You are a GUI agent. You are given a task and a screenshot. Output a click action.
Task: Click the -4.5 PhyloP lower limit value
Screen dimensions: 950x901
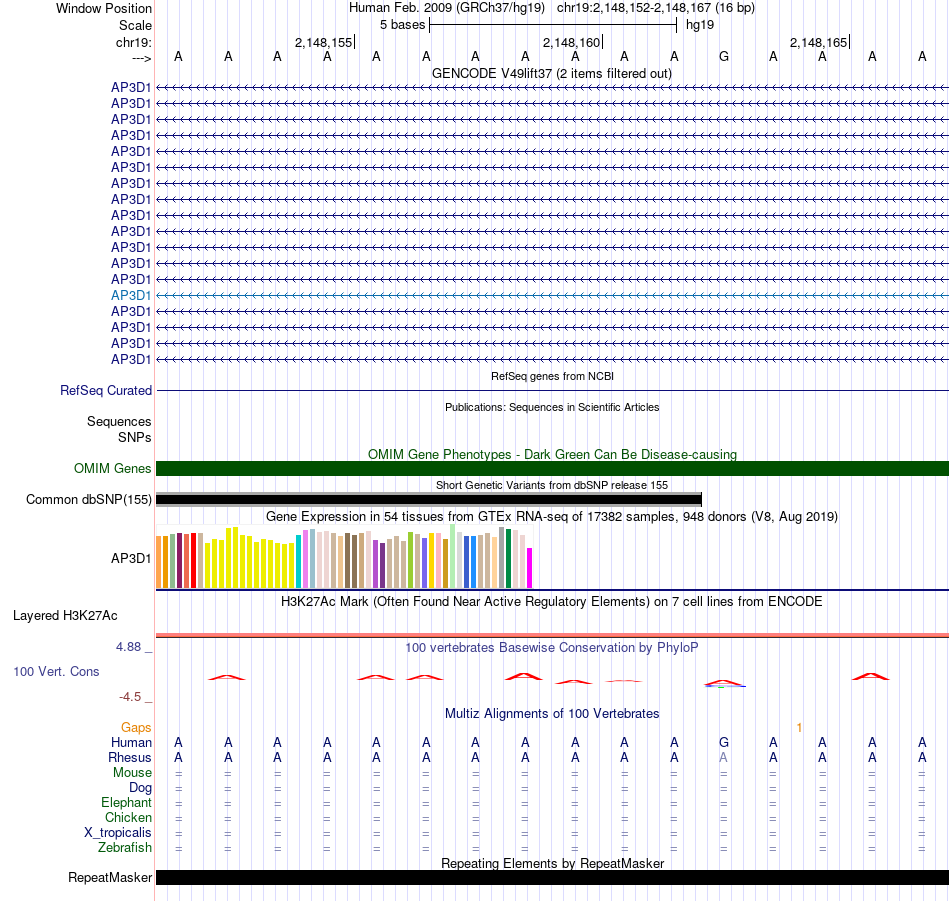pyautogui.click(x=130, y=697)
